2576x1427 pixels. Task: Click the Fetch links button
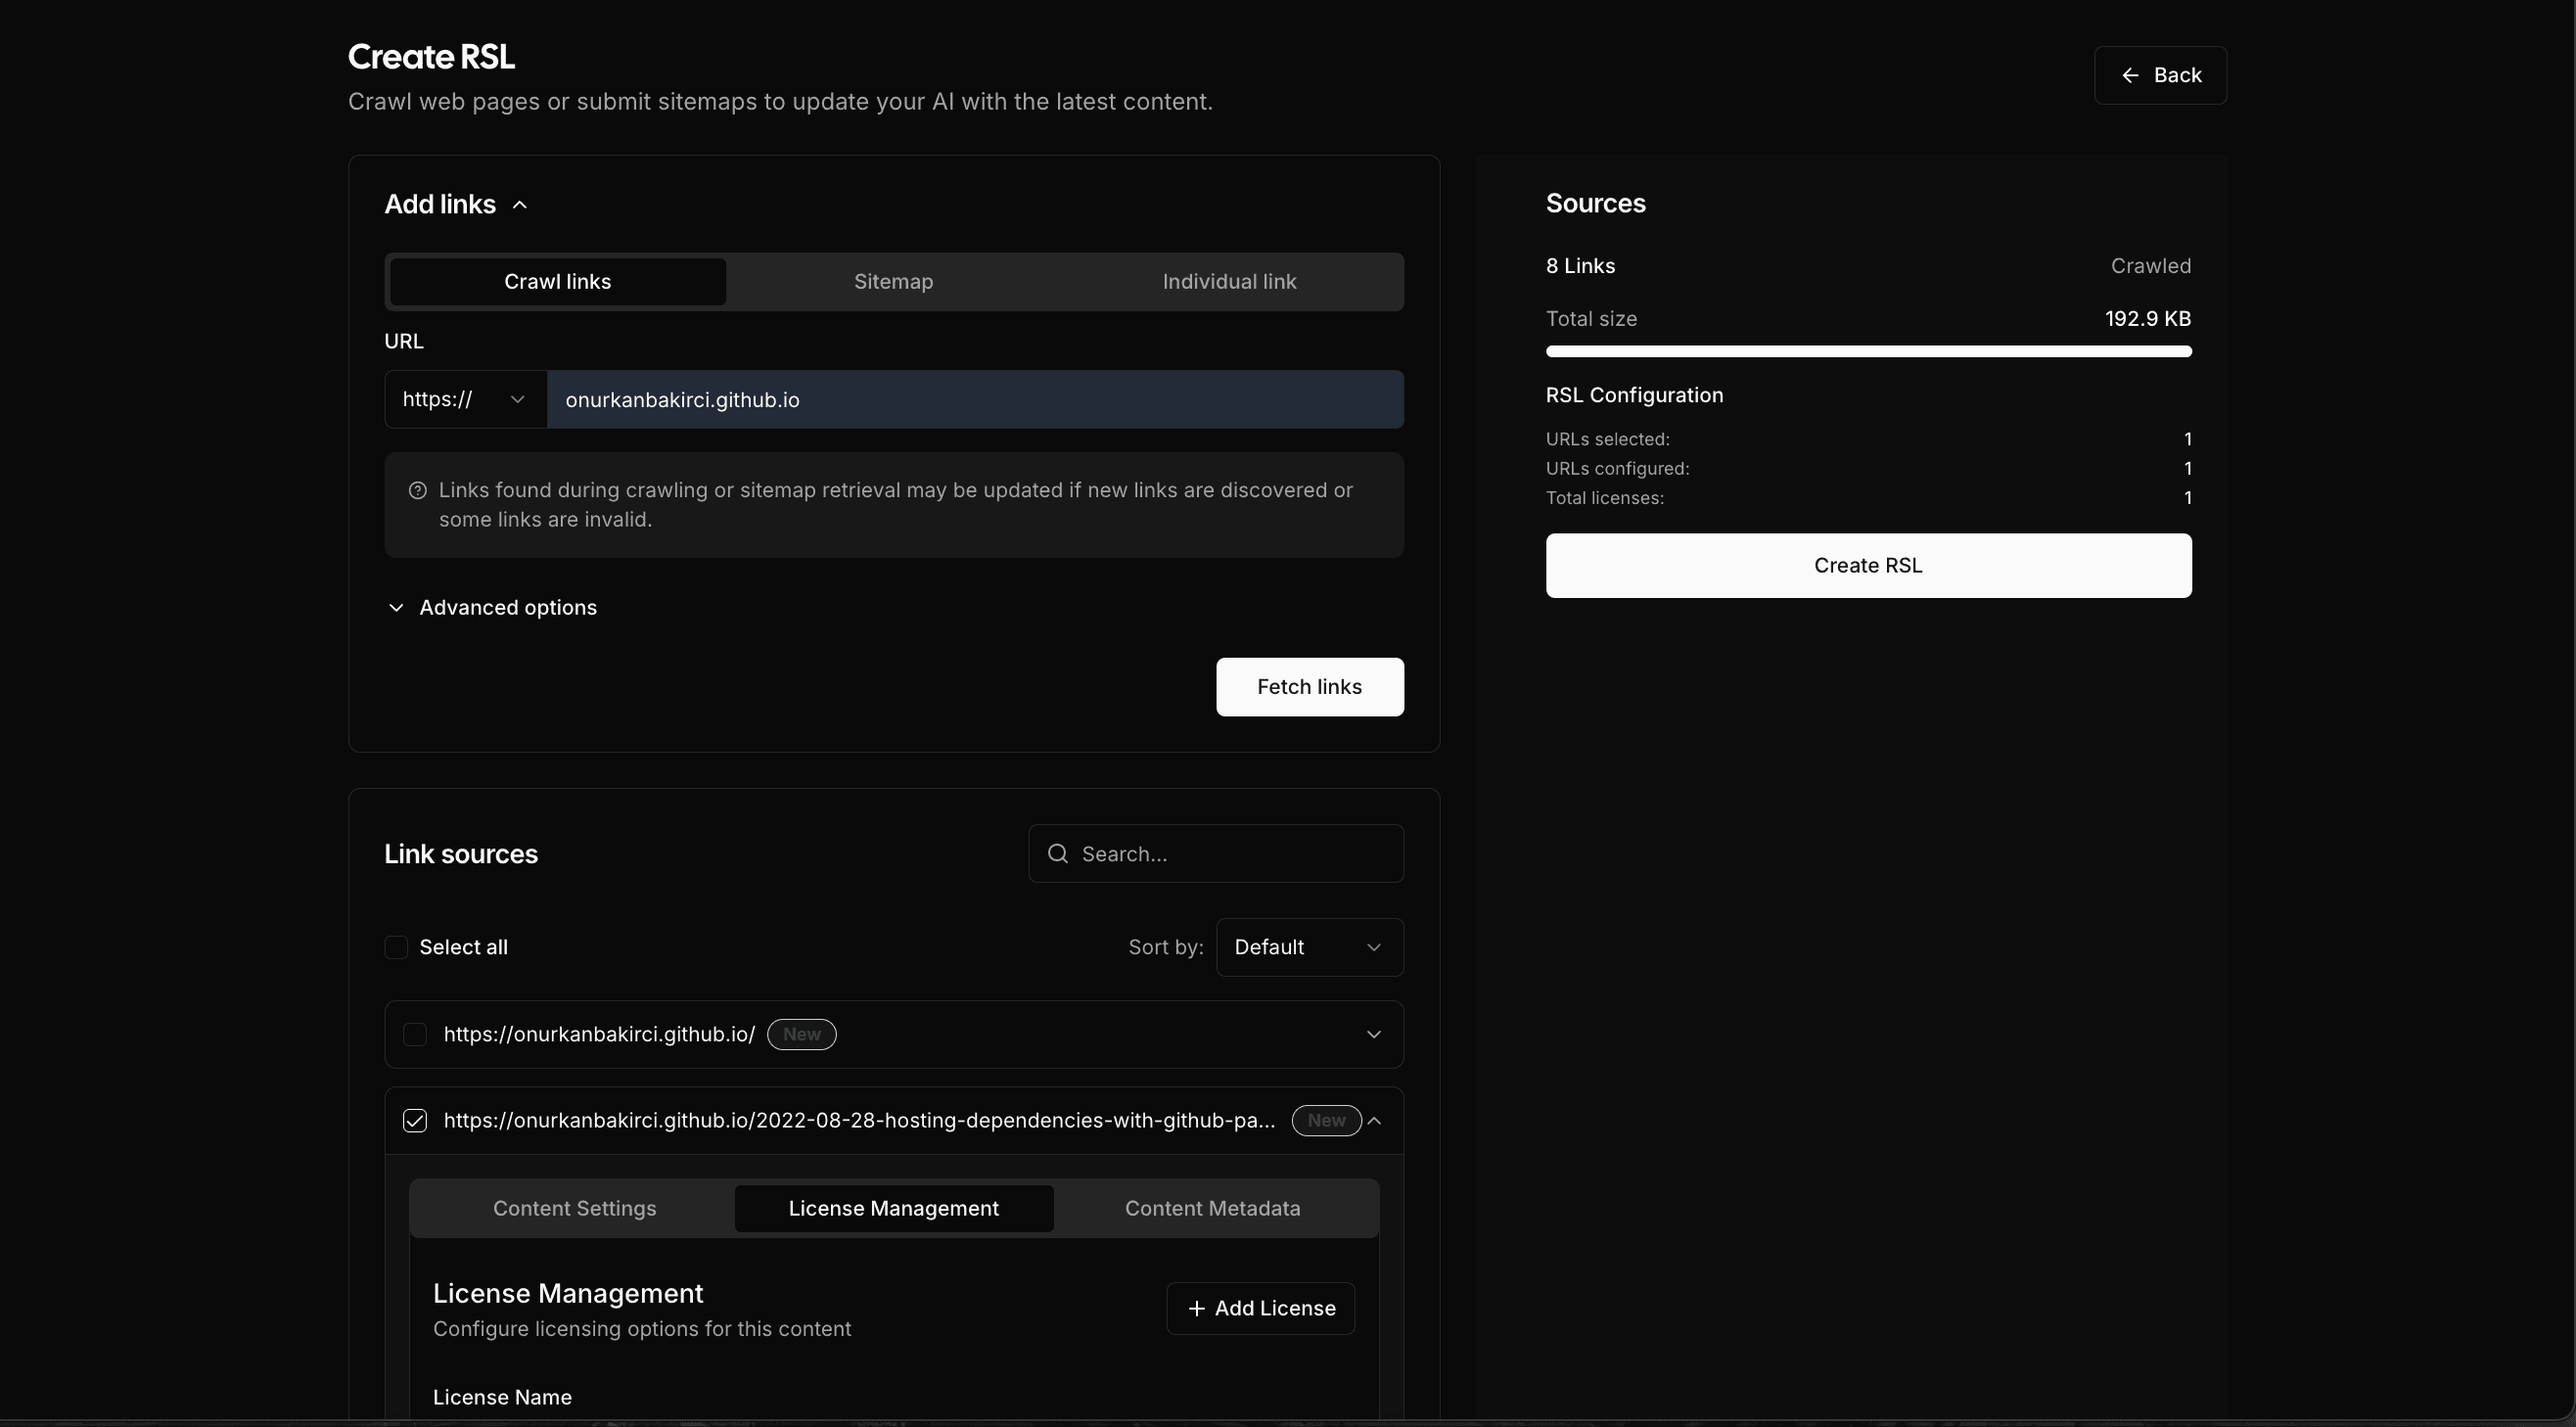(1309, 687)
